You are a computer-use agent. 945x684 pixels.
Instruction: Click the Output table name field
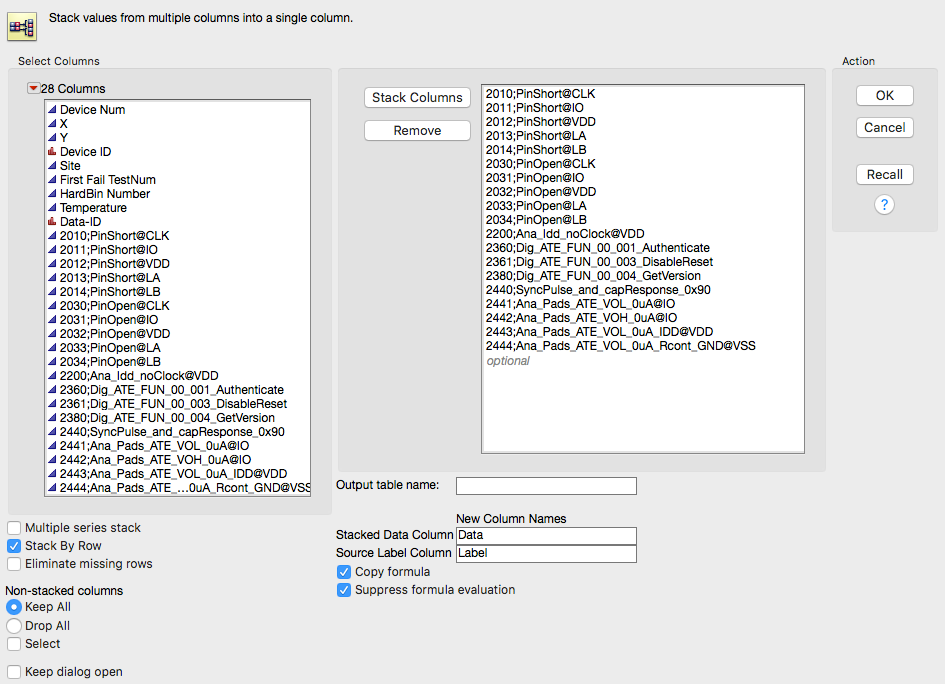click(x=546, y=486)
